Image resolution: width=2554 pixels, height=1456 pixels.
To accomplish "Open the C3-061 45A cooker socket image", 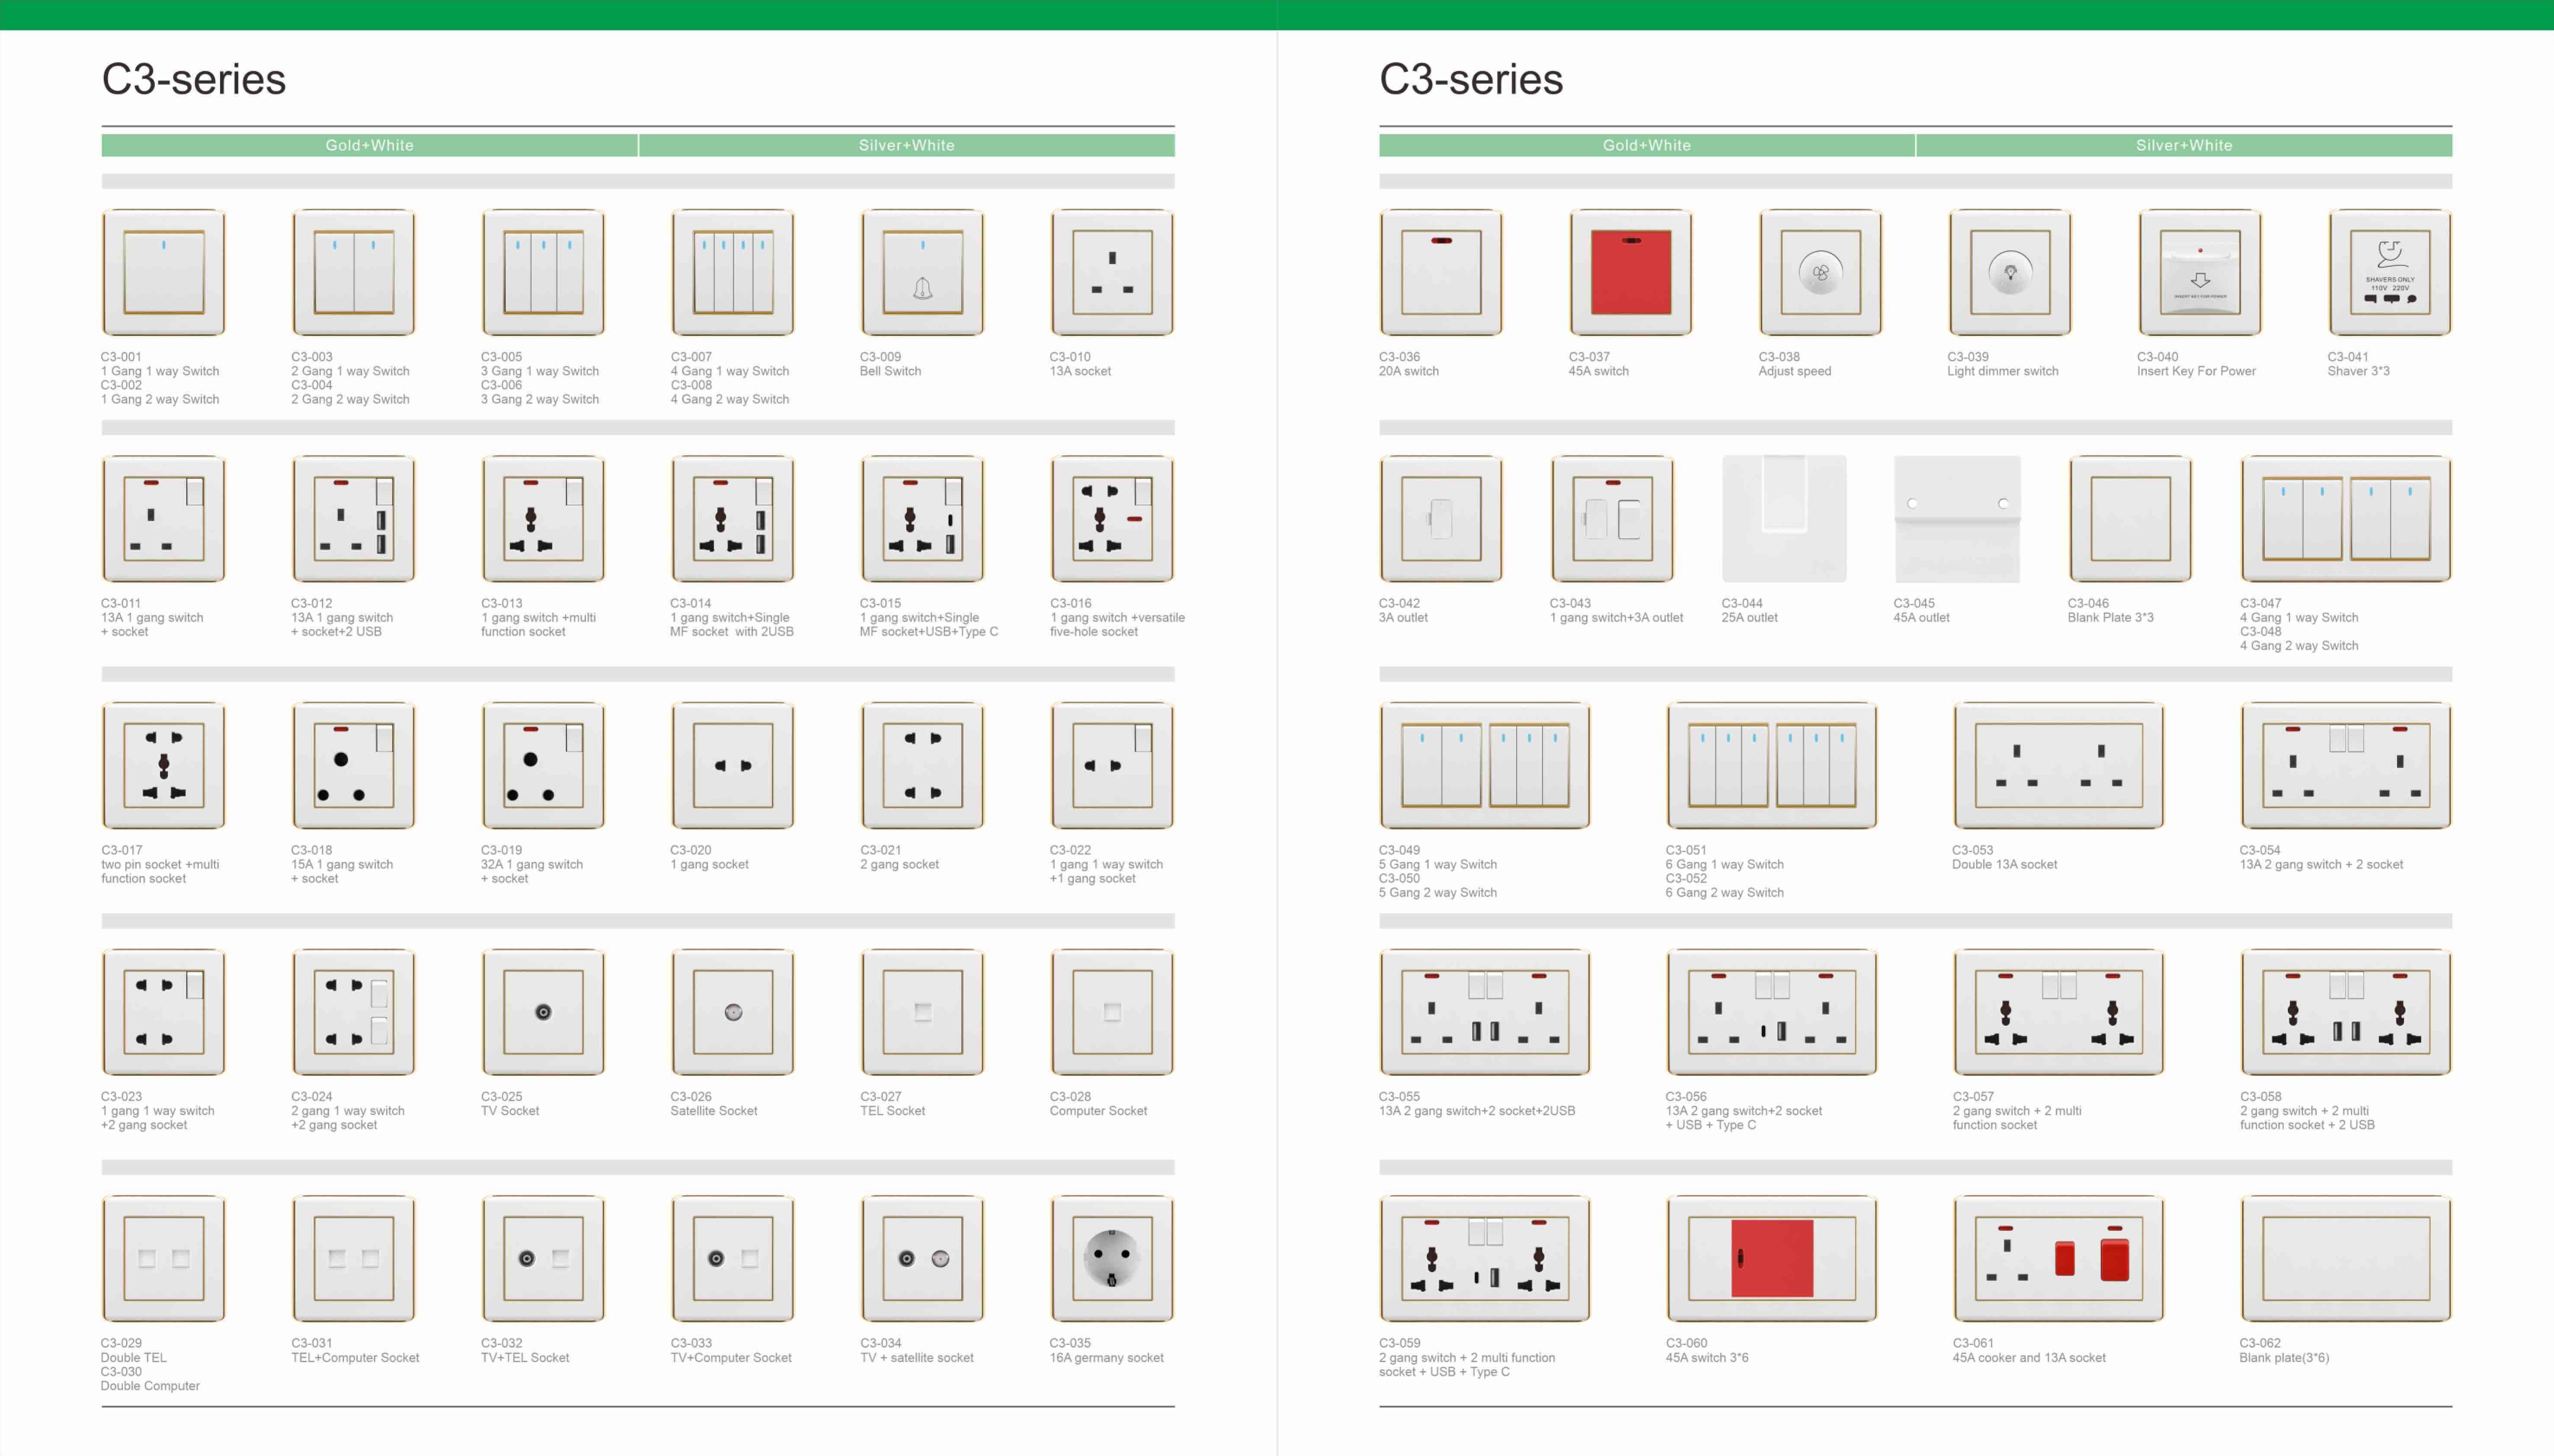I will 2059,1259.
